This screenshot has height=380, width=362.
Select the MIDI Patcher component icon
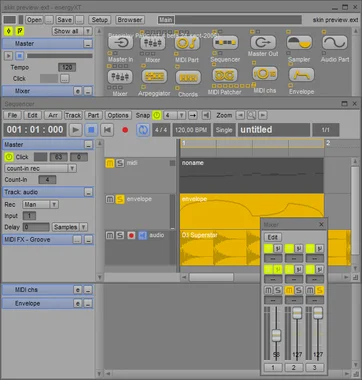[225, 76]
